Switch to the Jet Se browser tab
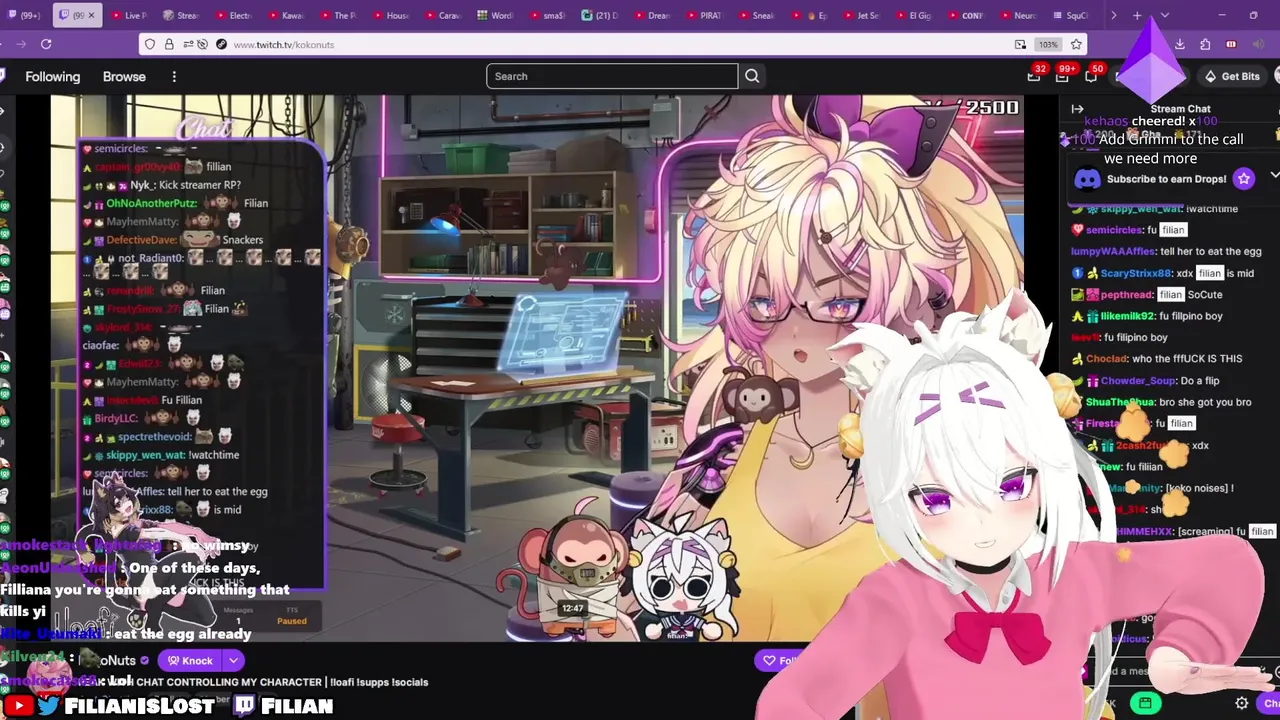Viewport: 1280px width, 720px height. tap(861, 15)
